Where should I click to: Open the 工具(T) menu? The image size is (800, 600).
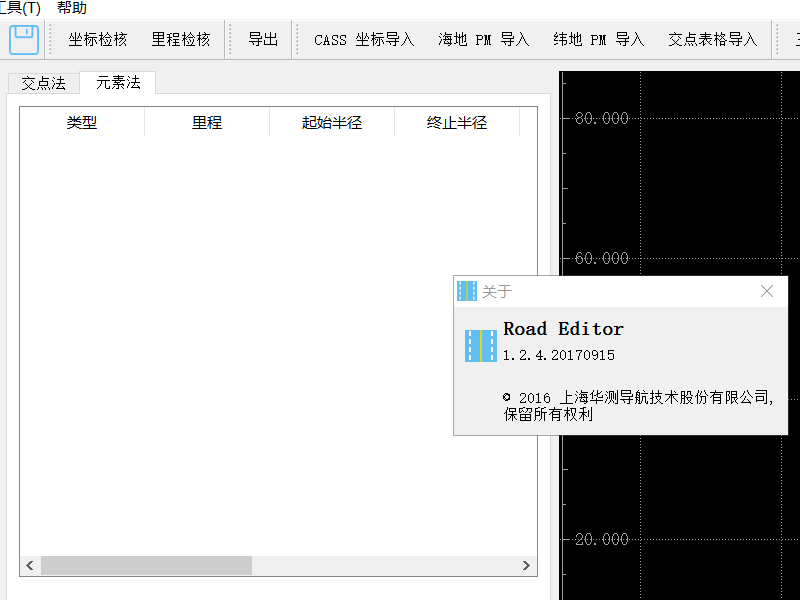[x=20, y=8]
